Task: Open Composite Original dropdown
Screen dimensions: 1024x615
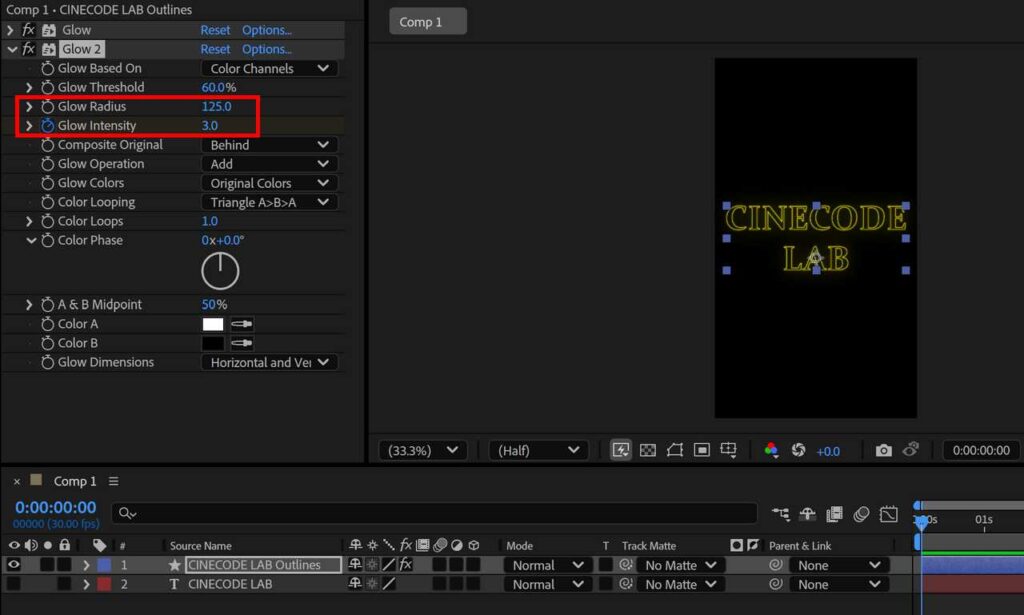Action: pyautogui.click(x=269, y=145)
